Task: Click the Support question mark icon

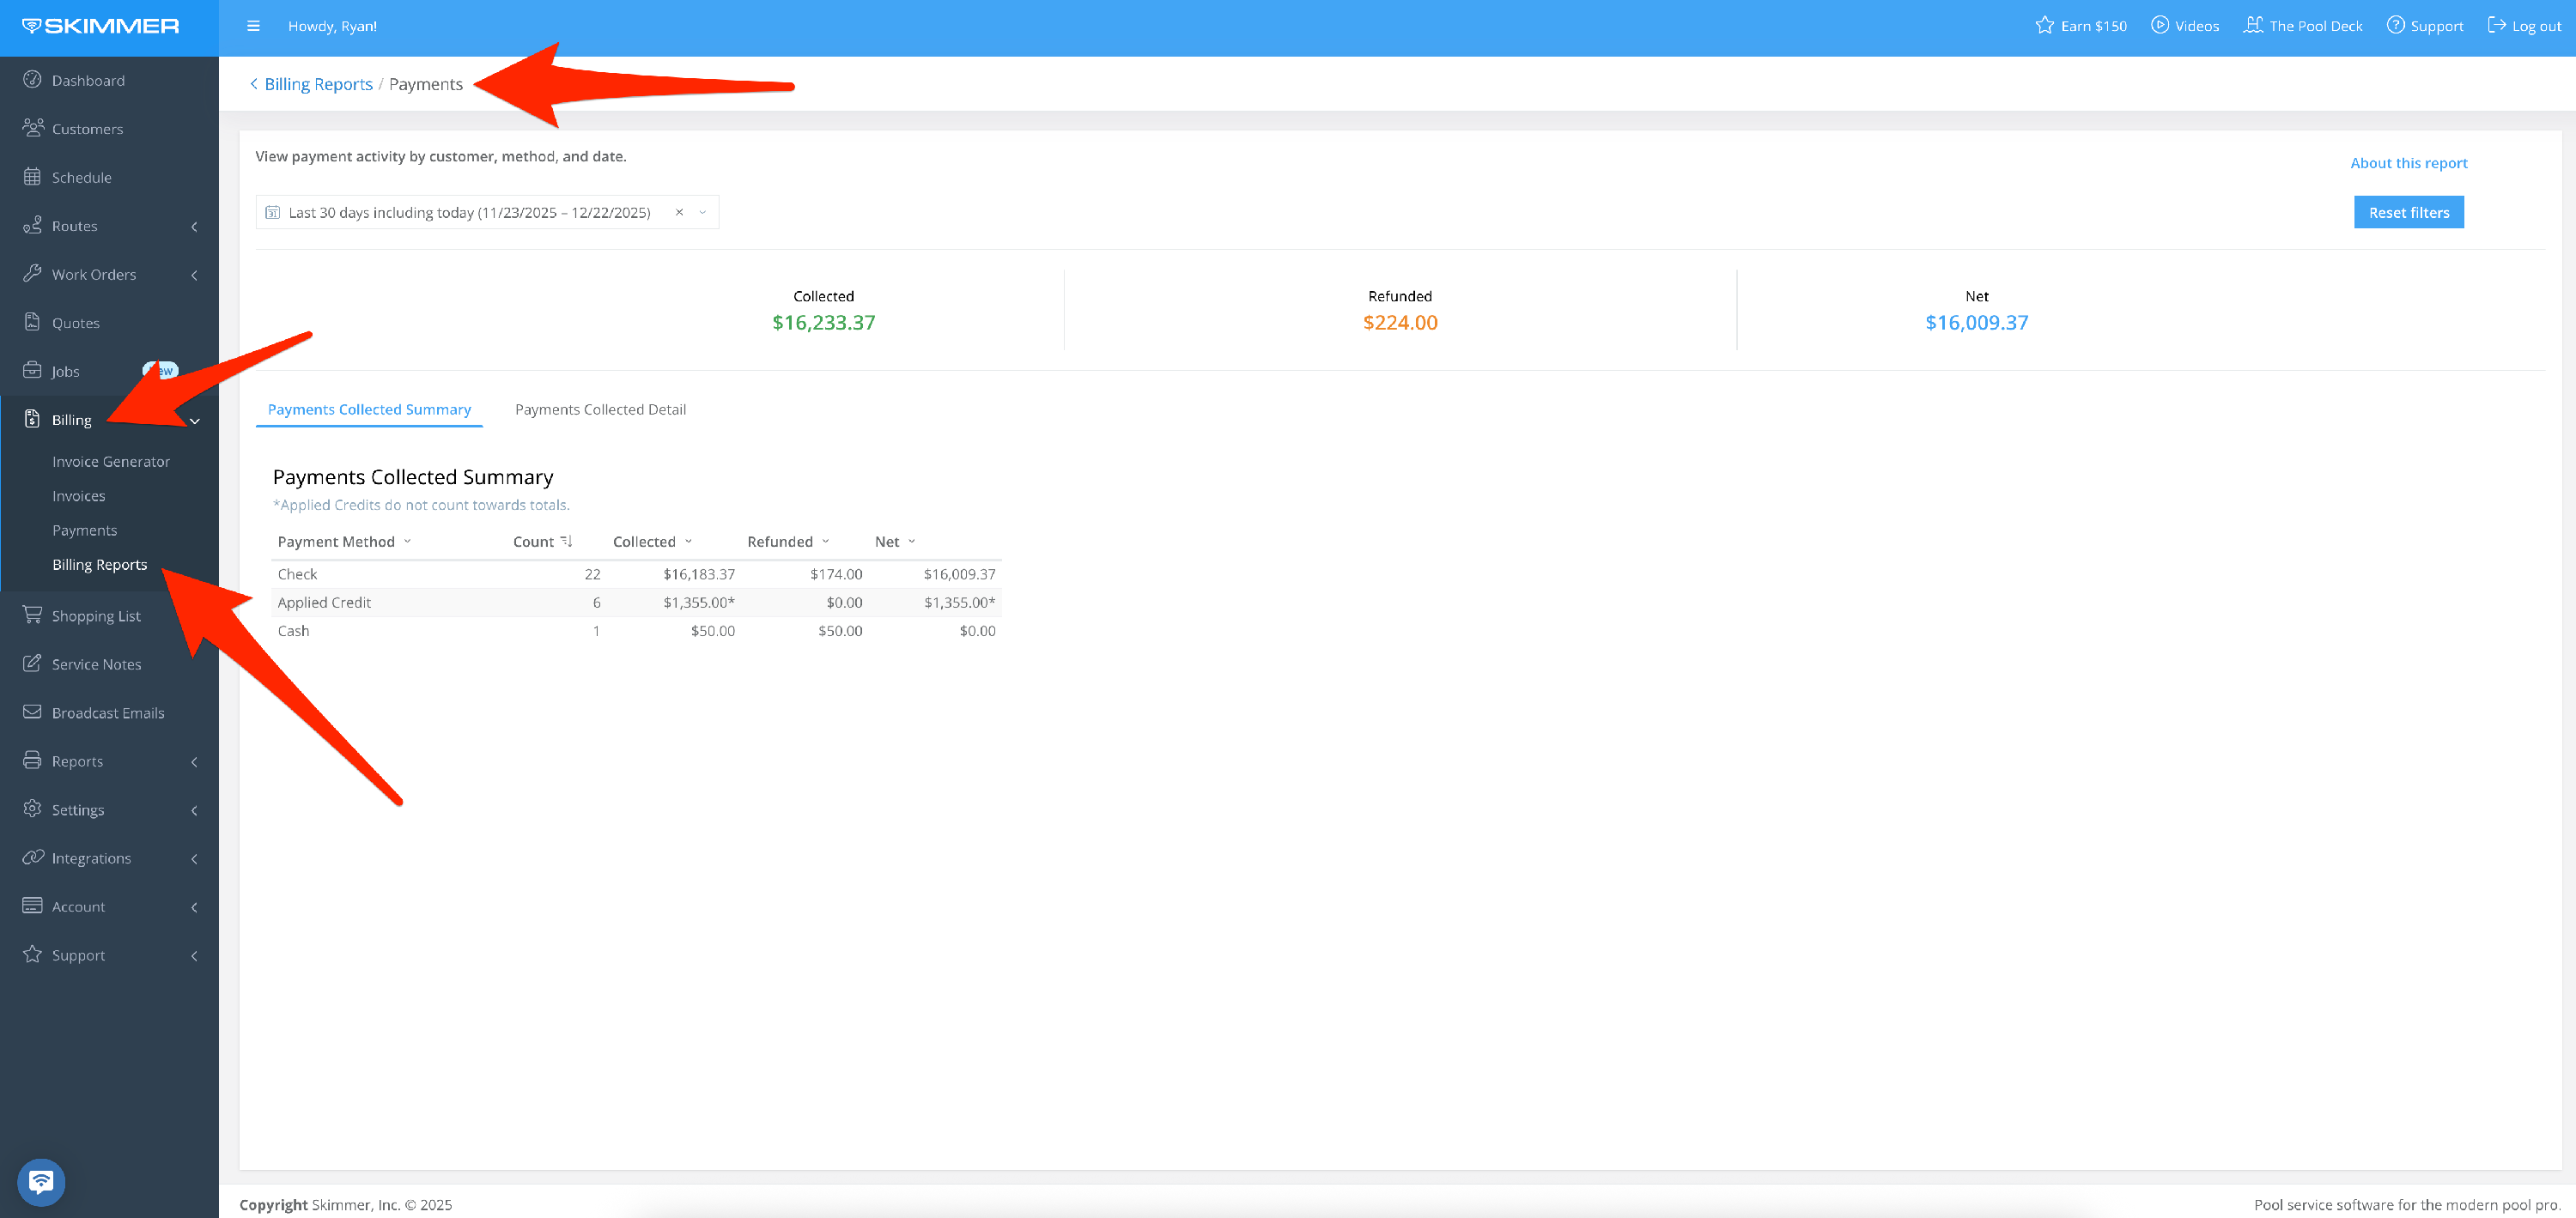Action: [2395, 26]
